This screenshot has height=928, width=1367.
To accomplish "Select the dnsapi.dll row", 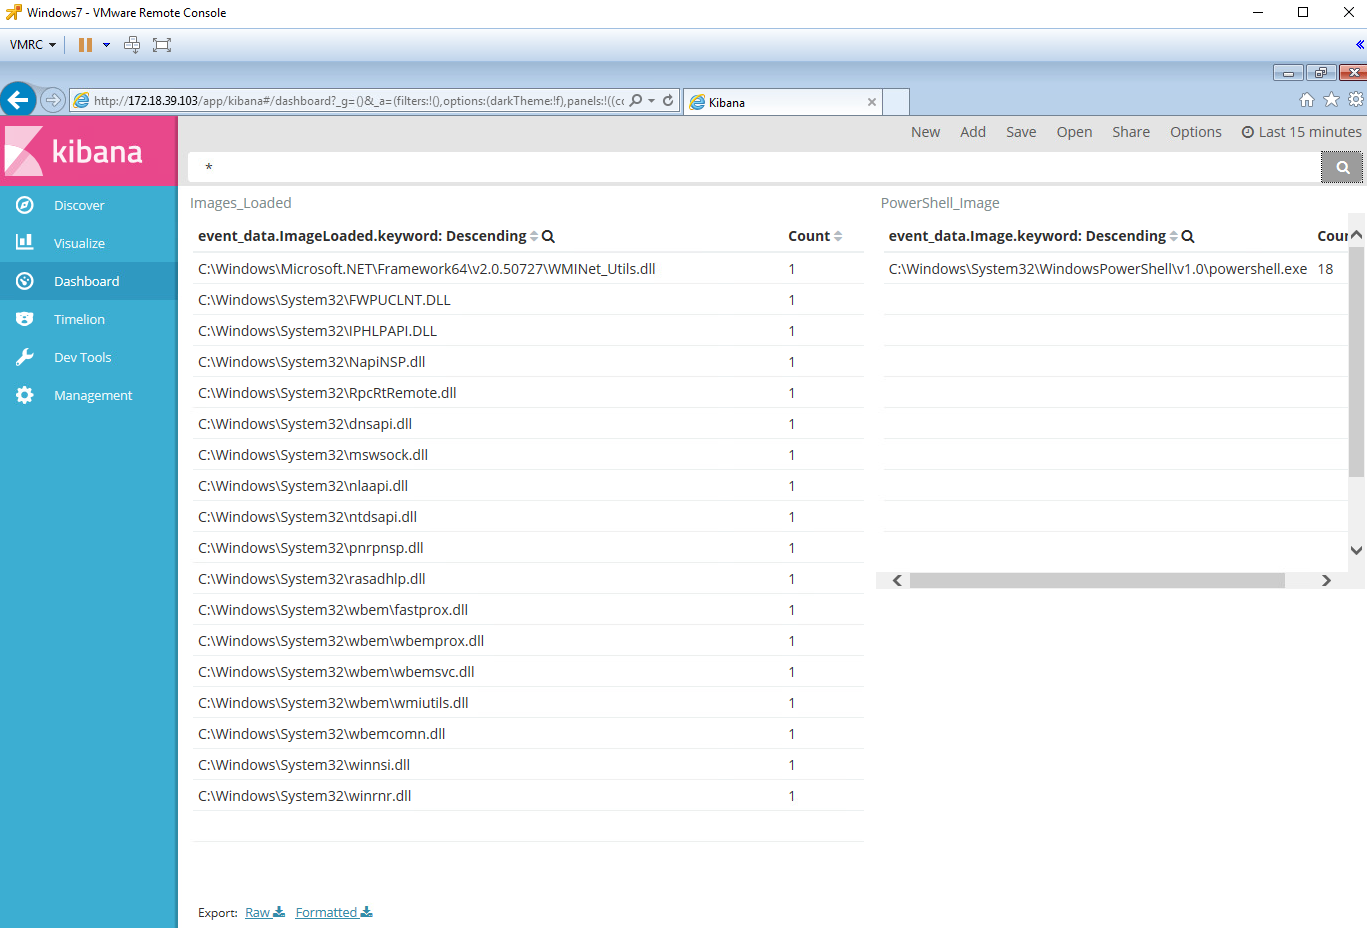I will (x=528, y=424).
